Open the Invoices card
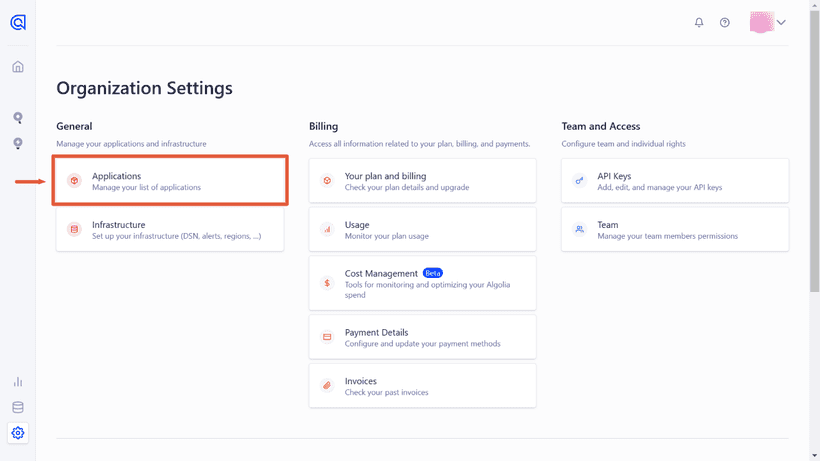 (423, 385)
